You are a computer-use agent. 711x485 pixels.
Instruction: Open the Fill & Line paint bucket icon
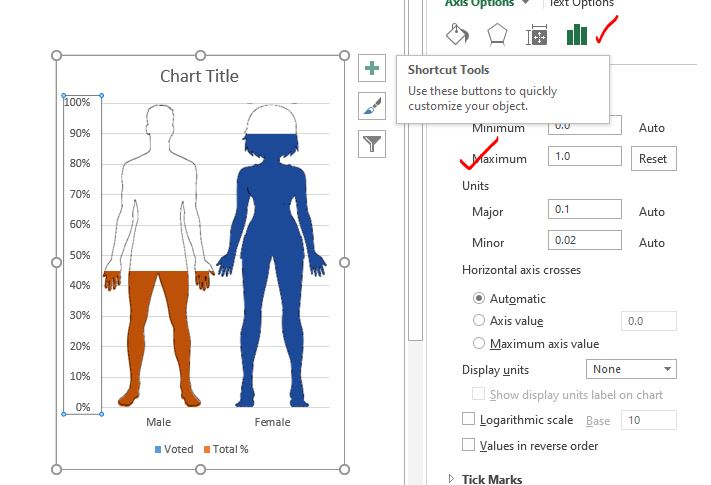pos(457,34)
